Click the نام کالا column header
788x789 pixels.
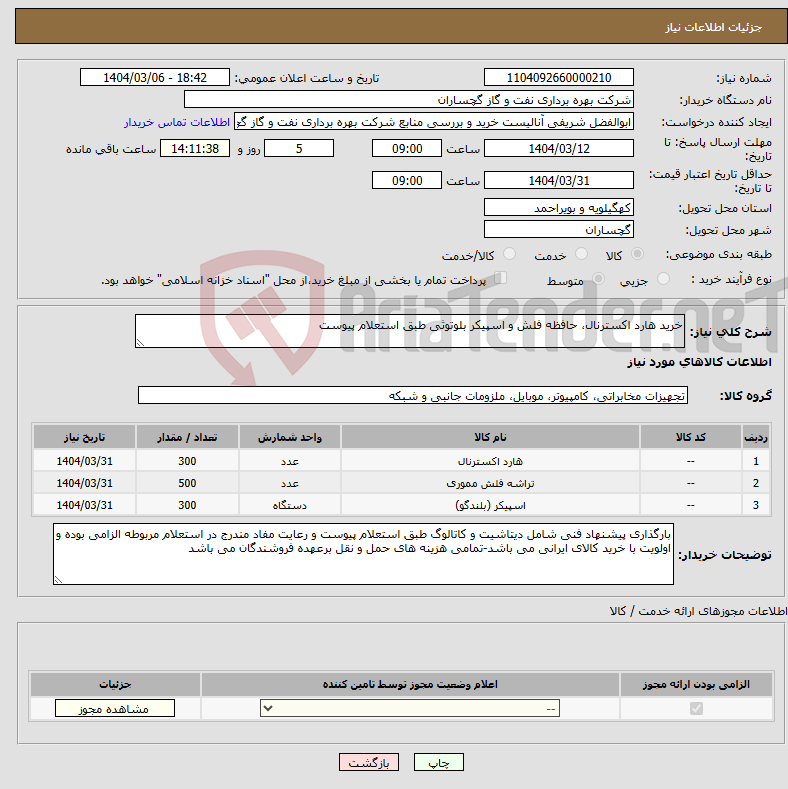[x=490, y=437]
